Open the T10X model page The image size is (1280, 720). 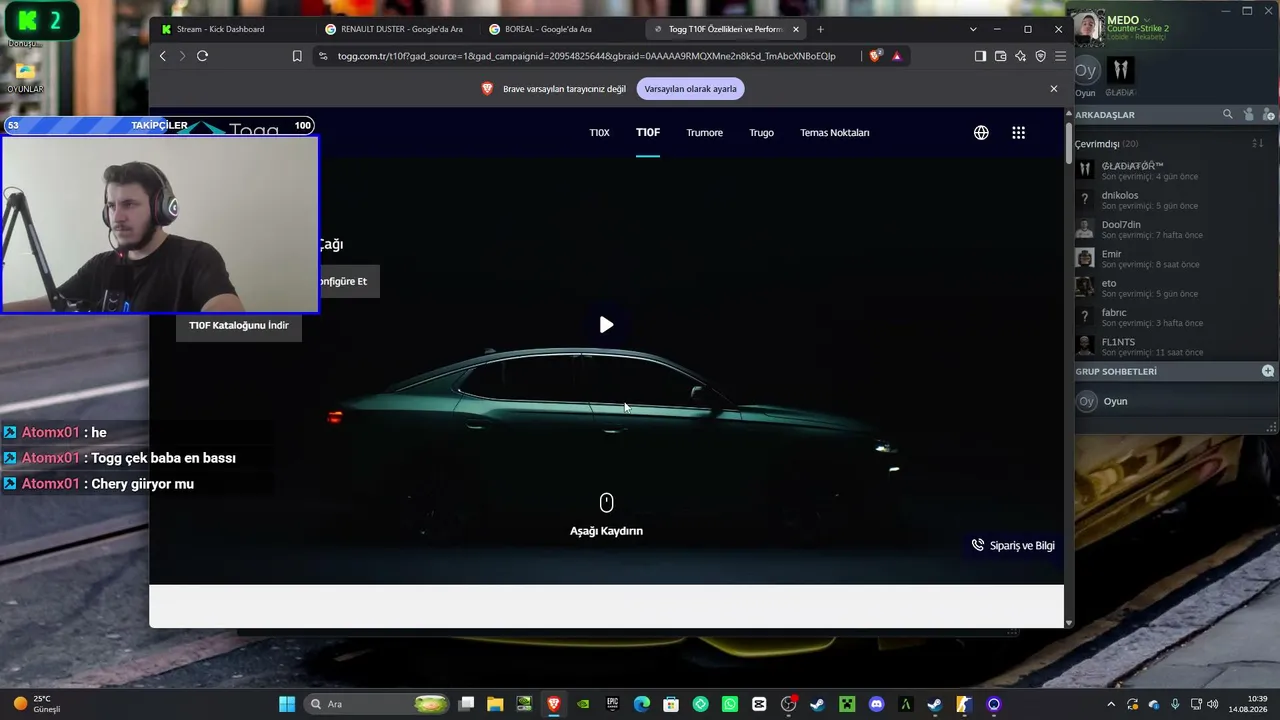pyautogui.click(x=599, y=132)
